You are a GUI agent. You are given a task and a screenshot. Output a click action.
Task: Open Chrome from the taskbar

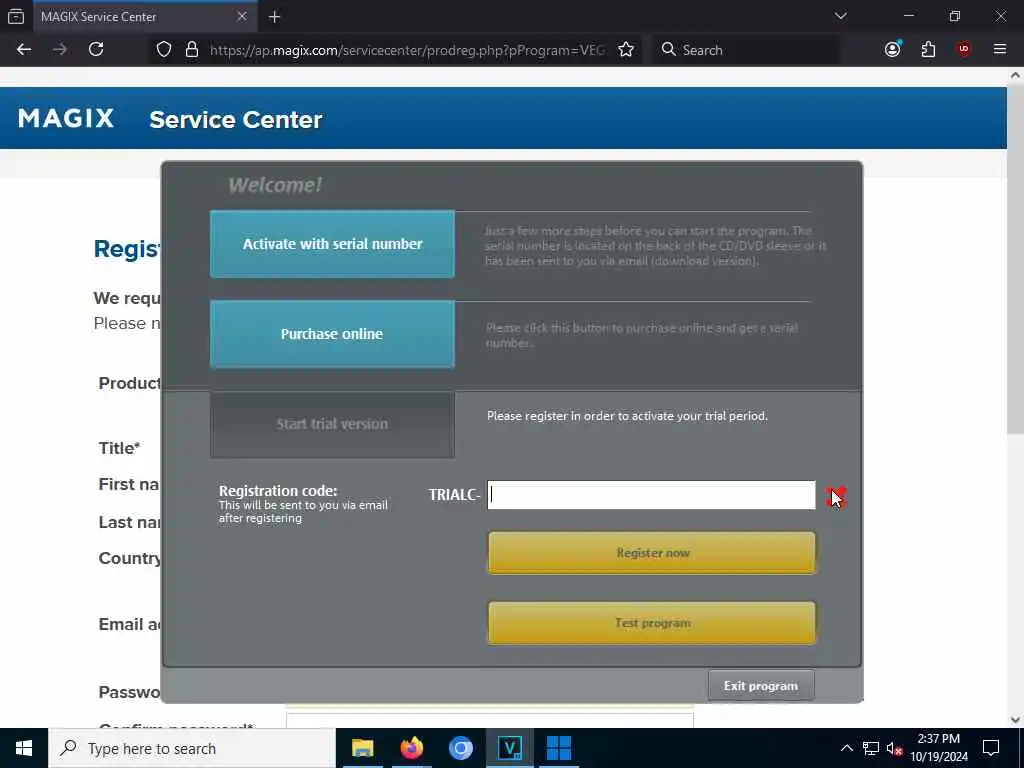460,748
